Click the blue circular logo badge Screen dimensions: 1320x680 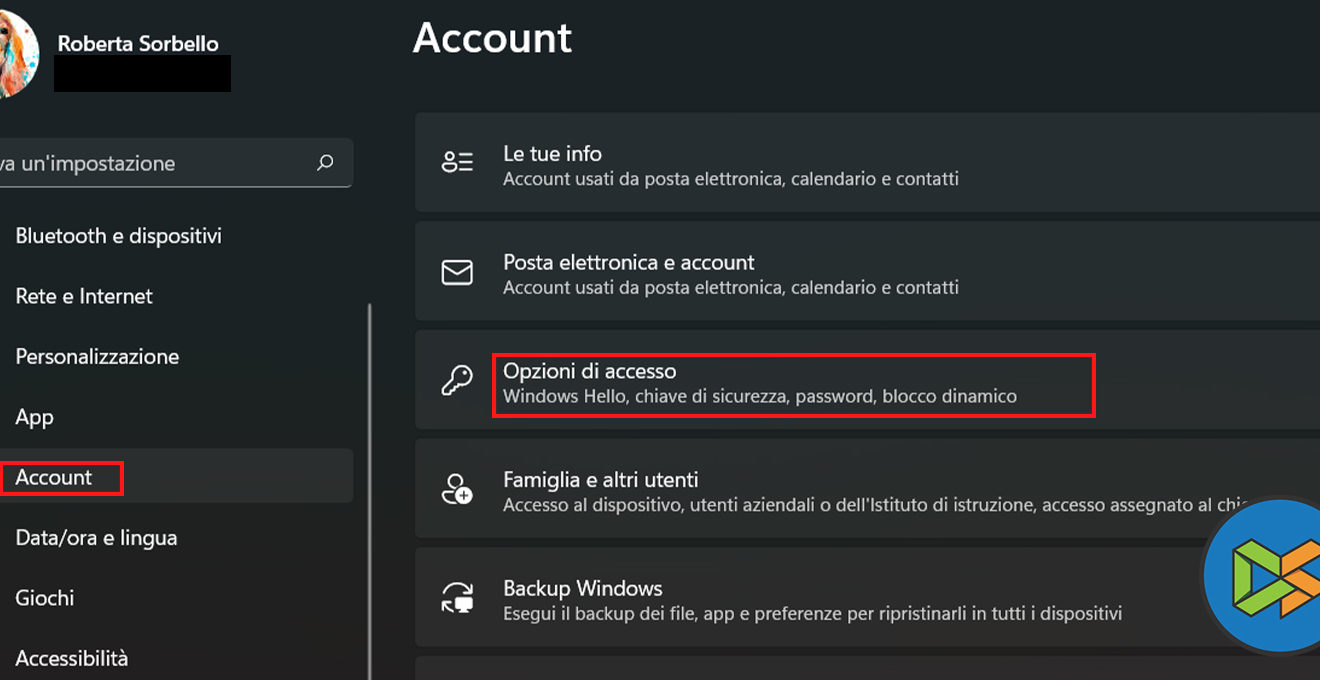(1264, 575)
